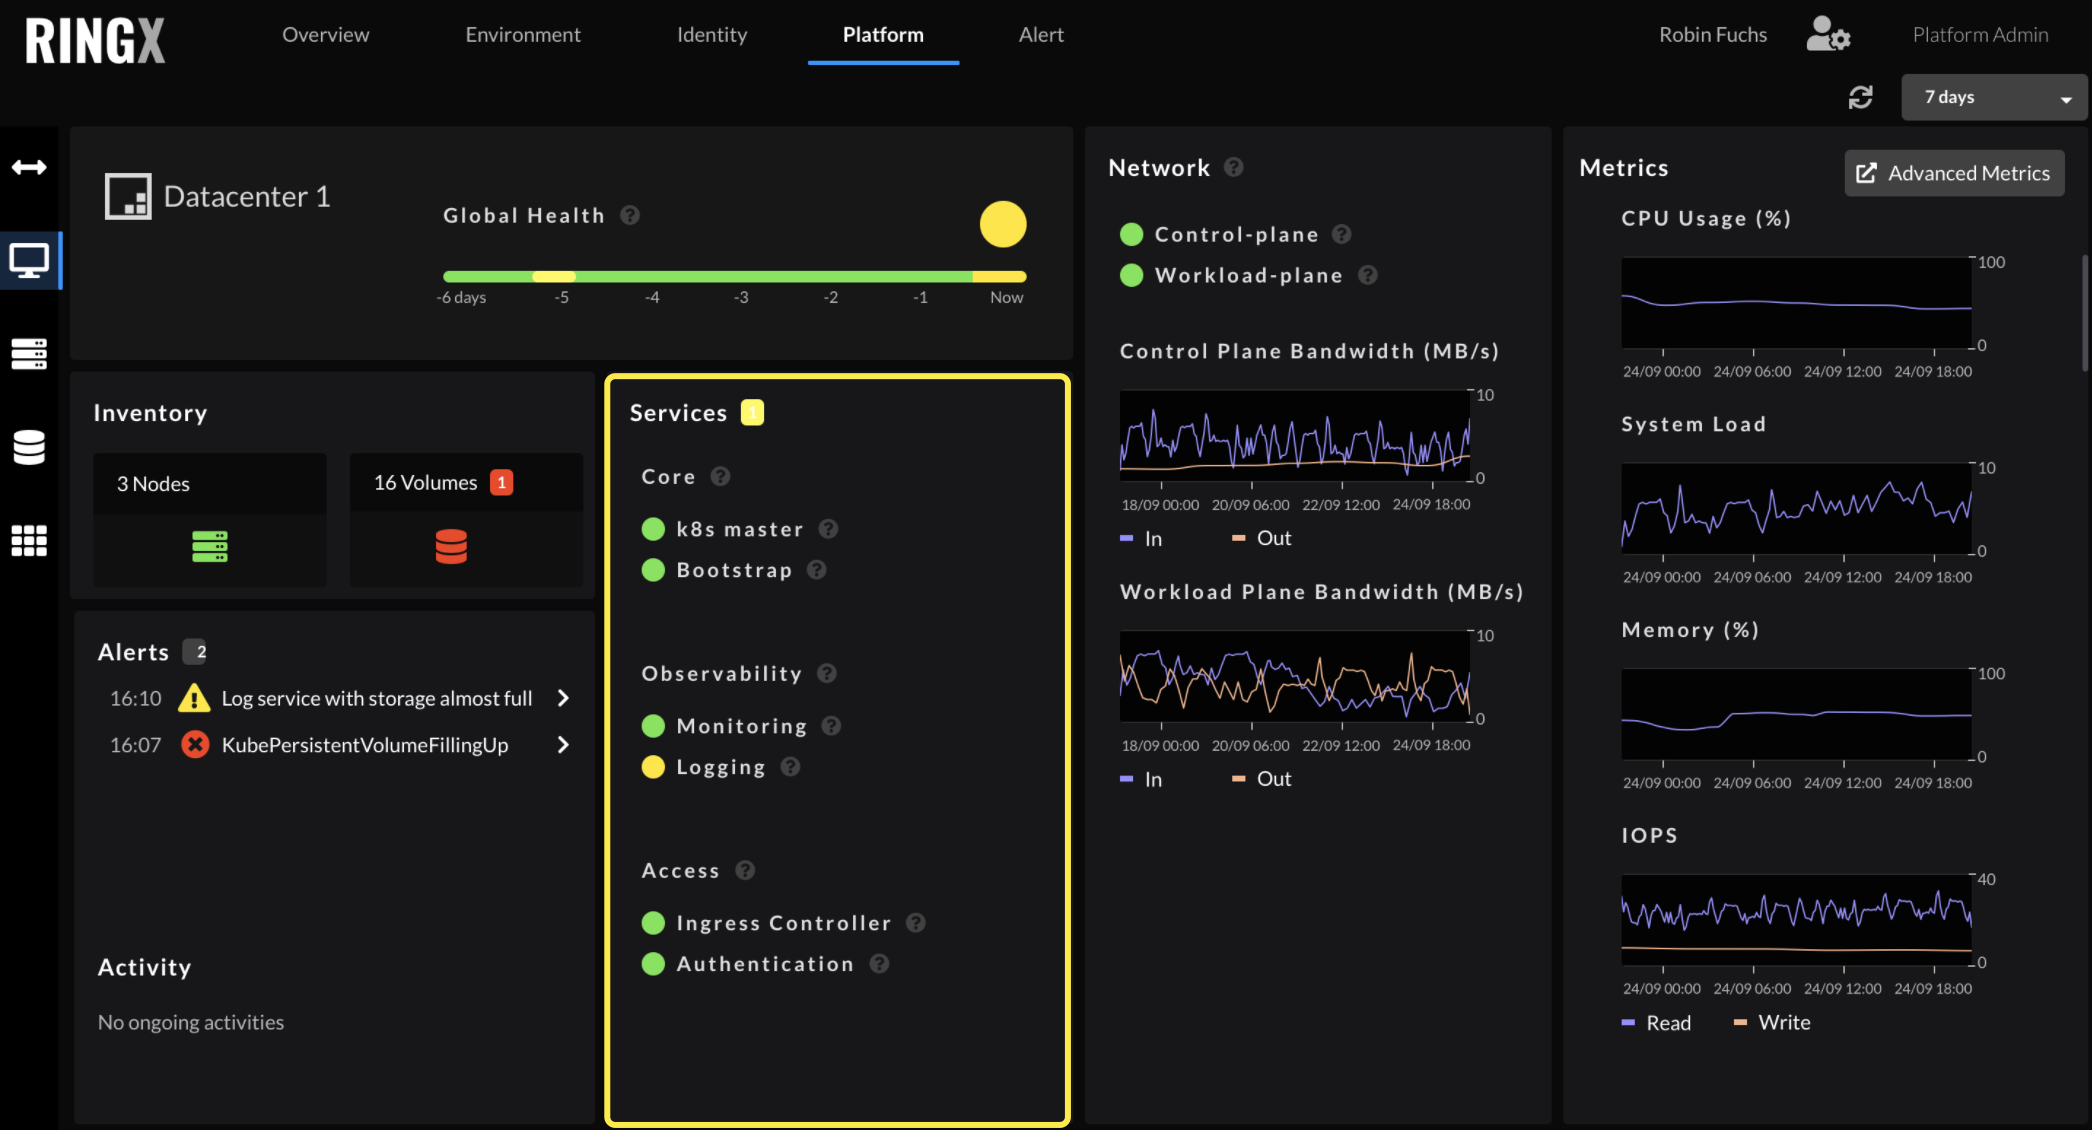Select the monitor icon in sidebar
Image resolution: width=2092 pixels, height=1130 pixels.
pyautogui.click(x=29, y=261)
